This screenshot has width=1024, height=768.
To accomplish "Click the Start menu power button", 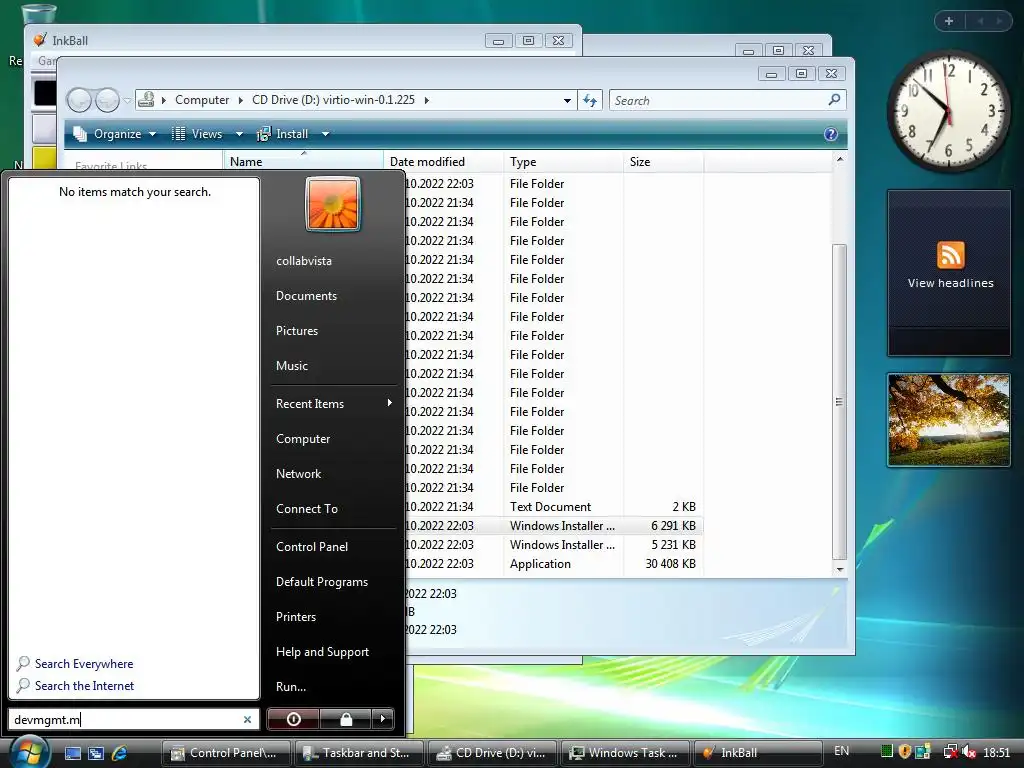I will pyautogui.click(x=293, y=719).
